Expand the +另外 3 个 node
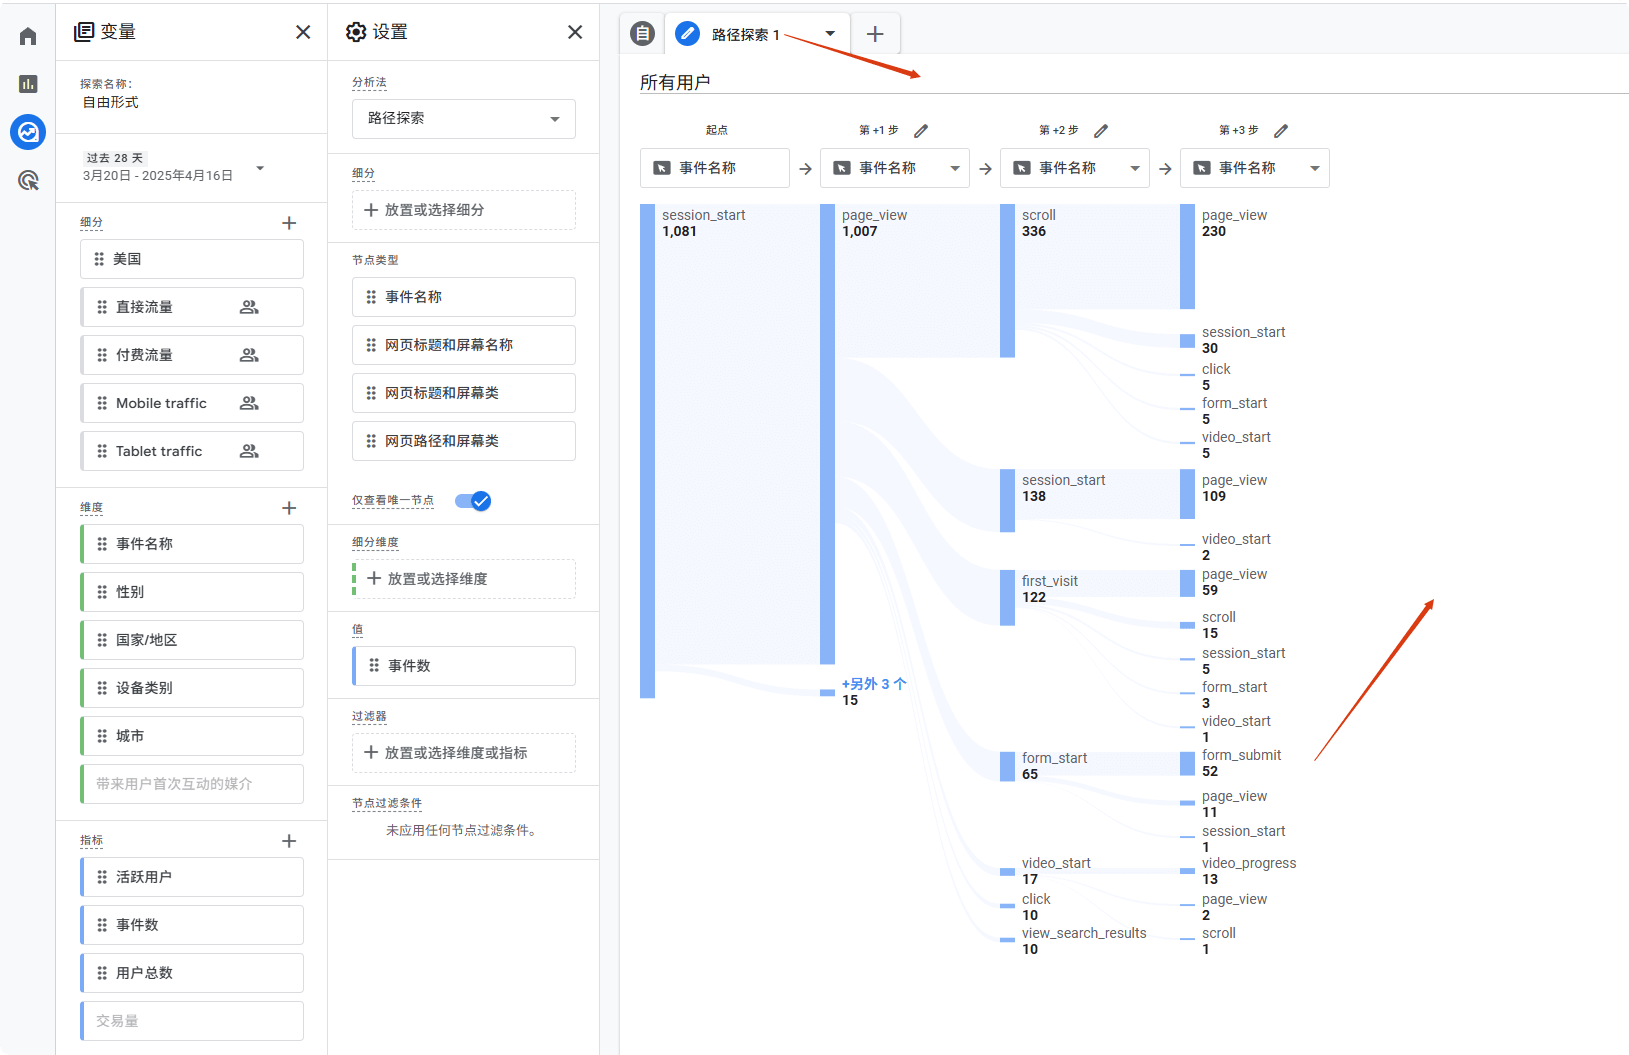The height and width of the screenshot is (1055, 1629). coord(874,684)
